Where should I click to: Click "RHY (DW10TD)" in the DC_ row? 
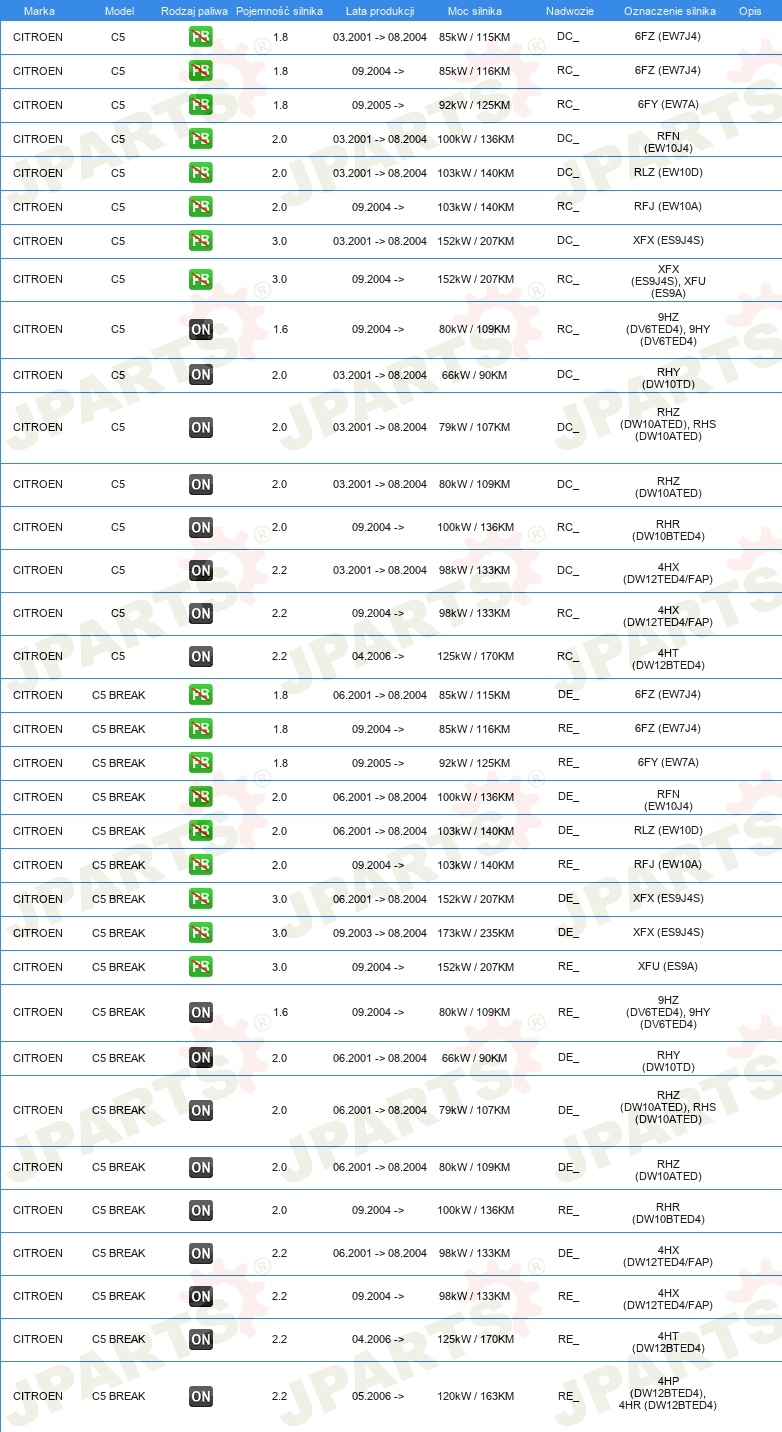[x=668, y=378]
